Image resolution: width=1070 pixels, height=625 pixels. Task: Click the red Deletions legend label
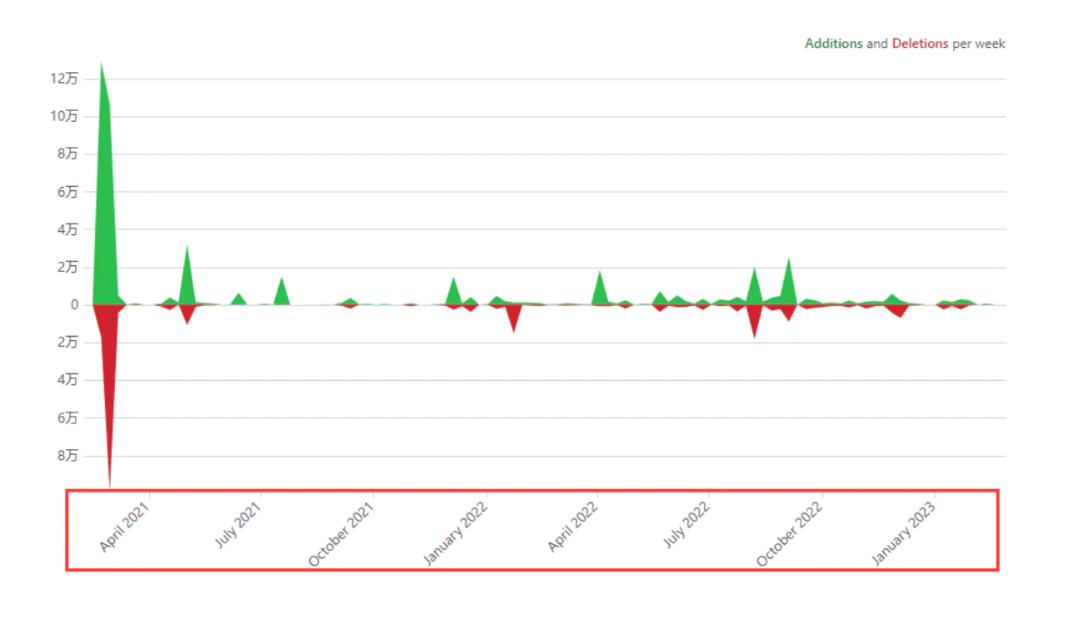coord(920,44)
